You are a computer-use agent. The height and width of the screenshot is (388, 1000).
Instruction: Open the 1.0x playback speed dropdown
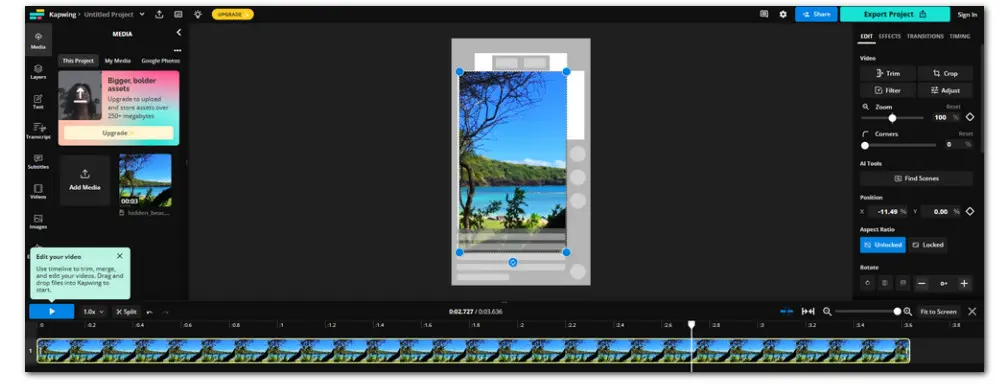(x=93, y=311)
